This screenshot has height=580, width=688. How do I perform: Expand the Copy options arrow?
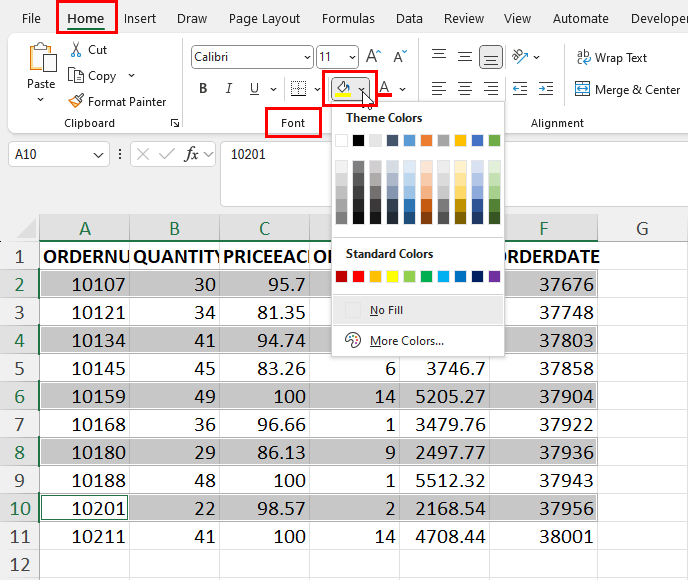[x=131, y=75]
